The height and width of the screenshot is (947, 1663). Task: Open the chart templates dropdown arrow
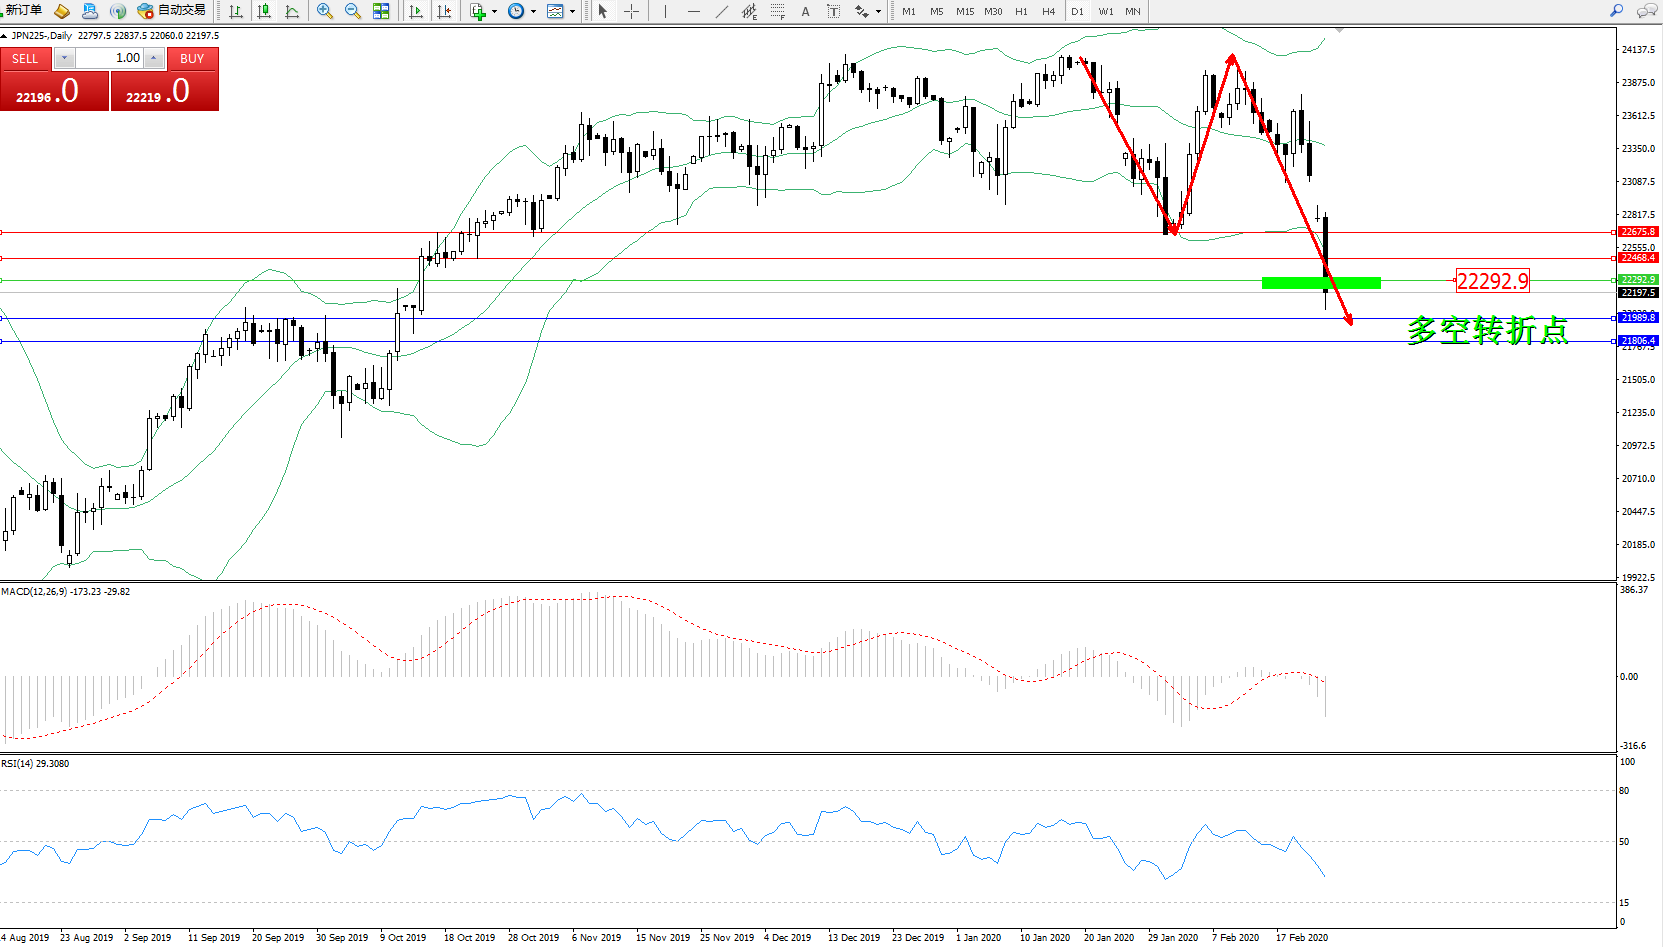(x=572, y=12)
